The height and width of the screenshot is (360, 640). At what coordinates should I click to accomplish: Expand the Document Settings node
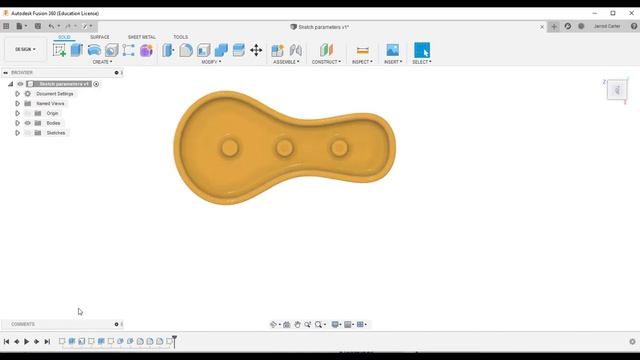click(17, 94)
